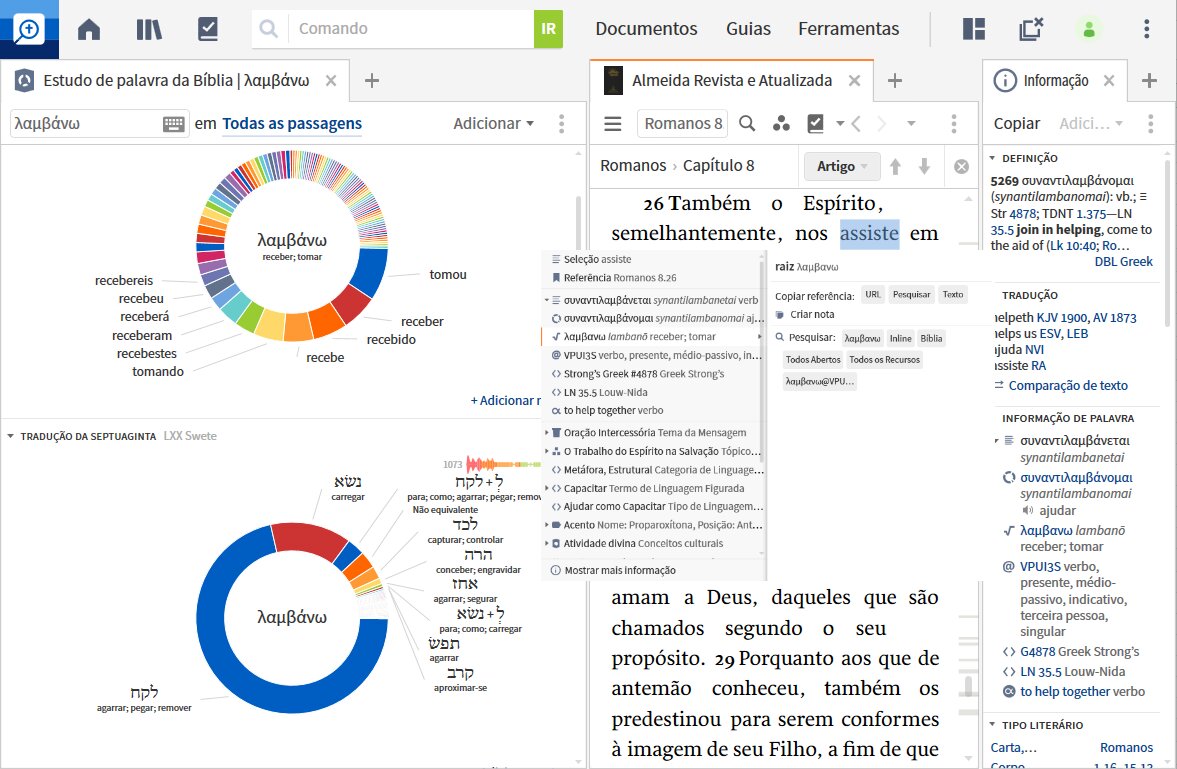
Task: Add a new tab next to Informação
Action: click(x=1149, y=80)
